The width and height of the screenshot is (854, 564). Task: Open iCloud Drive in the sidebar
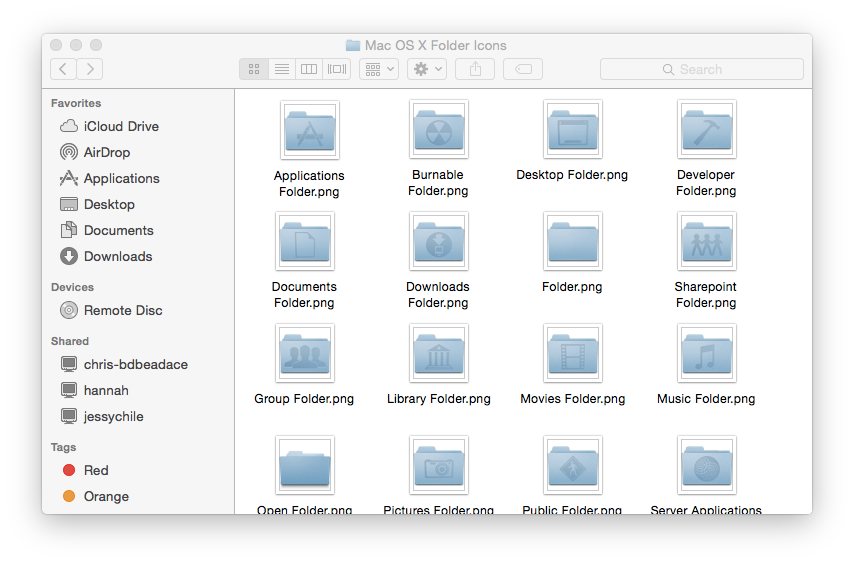point(109,126)
